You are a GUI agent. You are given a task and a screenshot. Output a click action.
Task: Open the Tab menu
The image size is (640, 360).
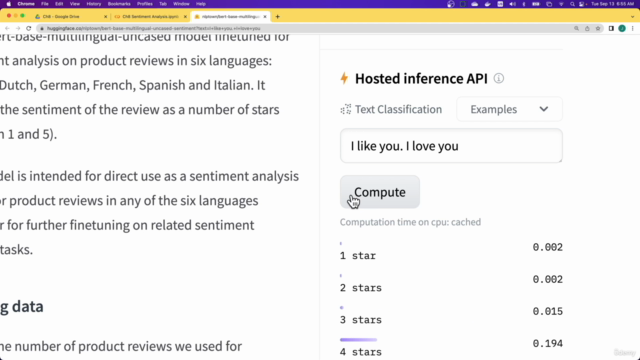[x=163, y=4]
